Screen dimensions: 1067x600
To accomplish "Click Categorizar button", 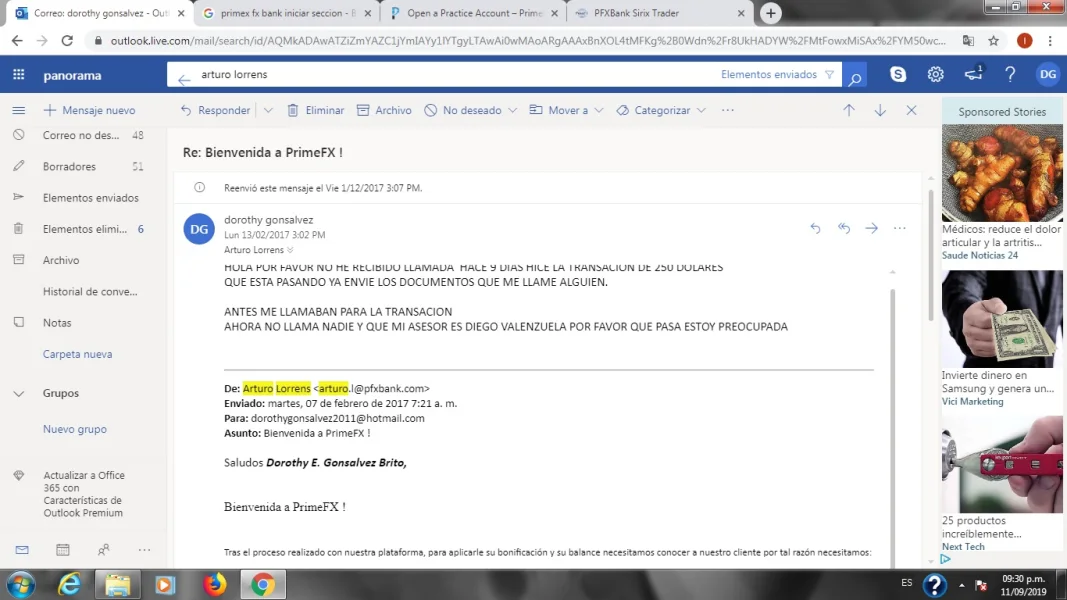I will coord(653,110).
